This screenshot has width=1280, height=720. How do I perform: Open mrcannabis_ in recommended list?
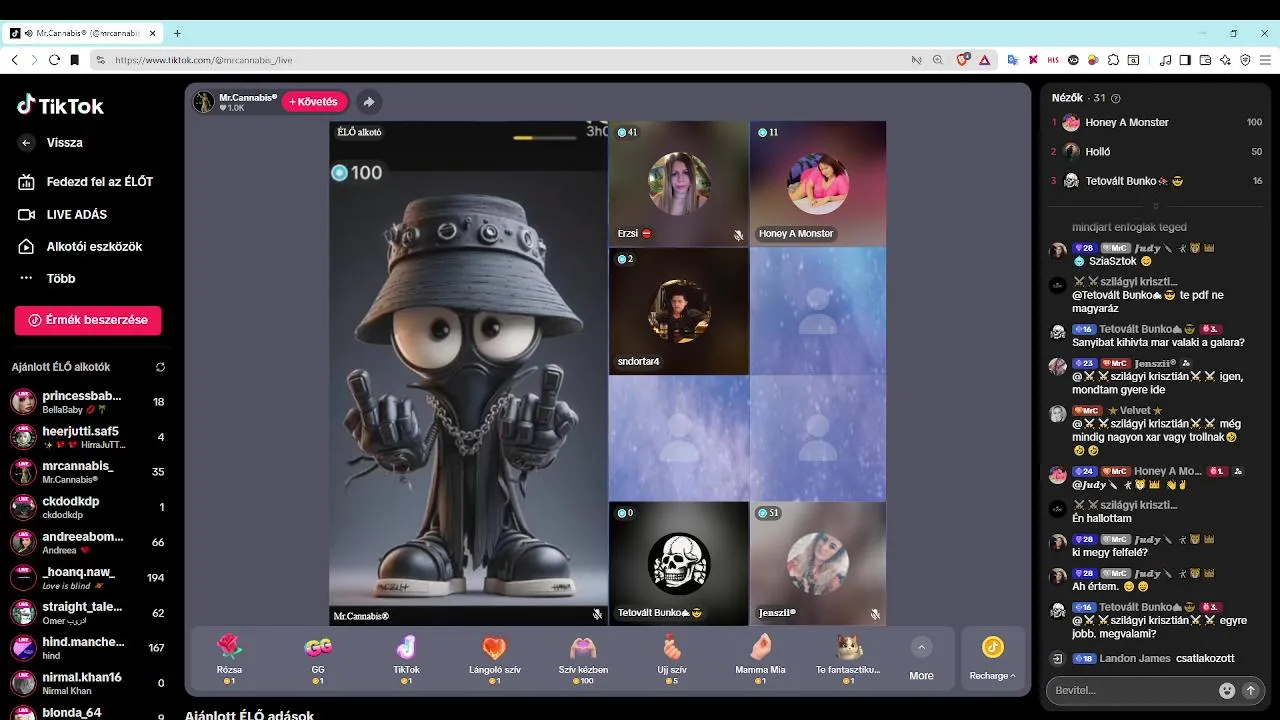point(88,472)
